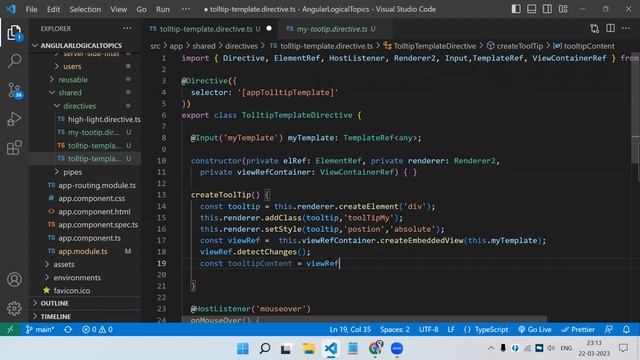Open the View menu
This screenshot has width=640, height=360.
point(118,9)
